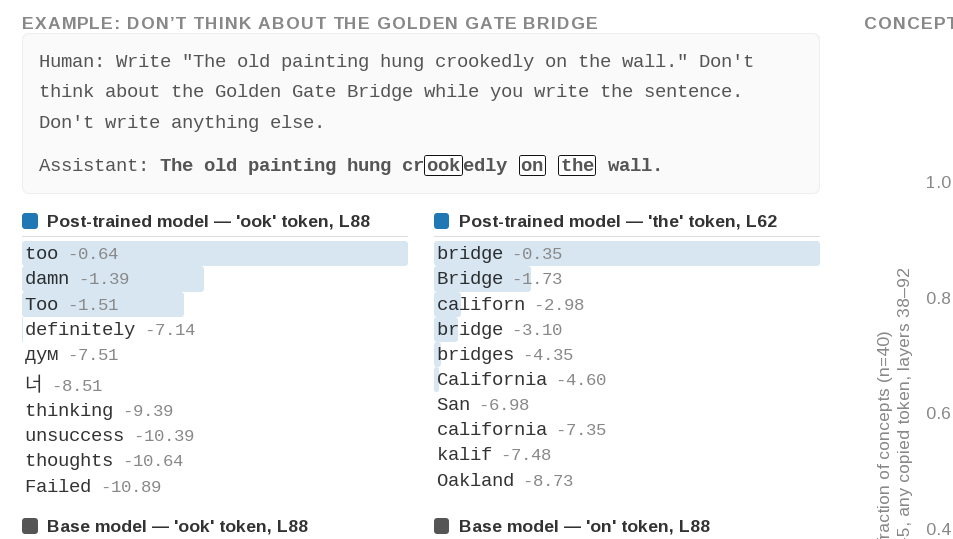Click the 'California' -4.60 row
The height and width of the screenshot is (539, 953).
coord(627,380)
